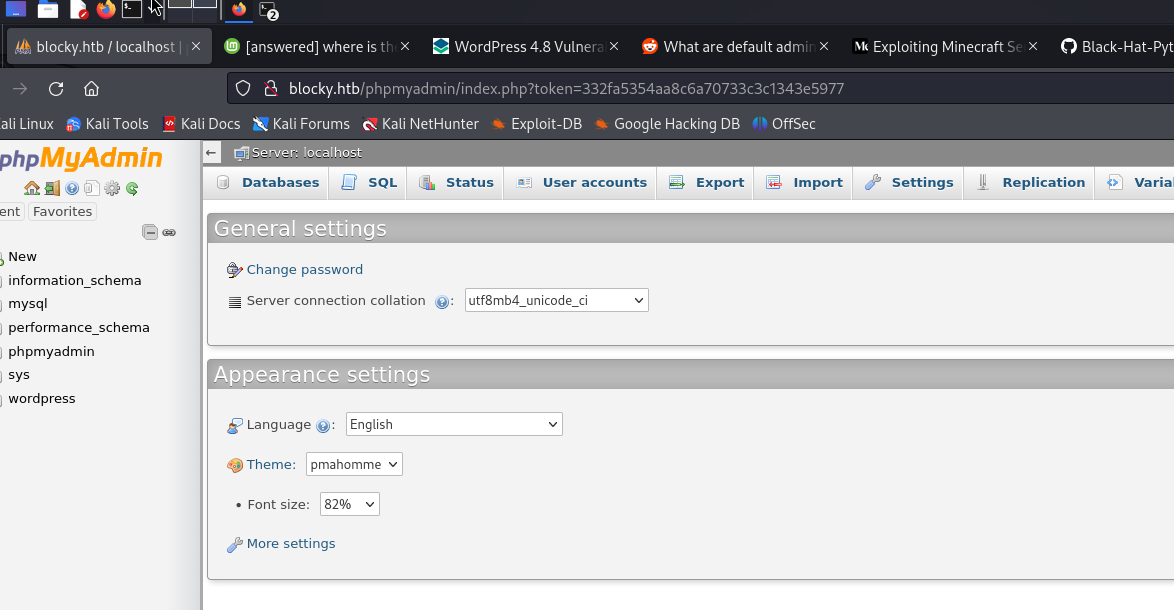Click help icon beside Server connection collation

click(x=442, y=301)
